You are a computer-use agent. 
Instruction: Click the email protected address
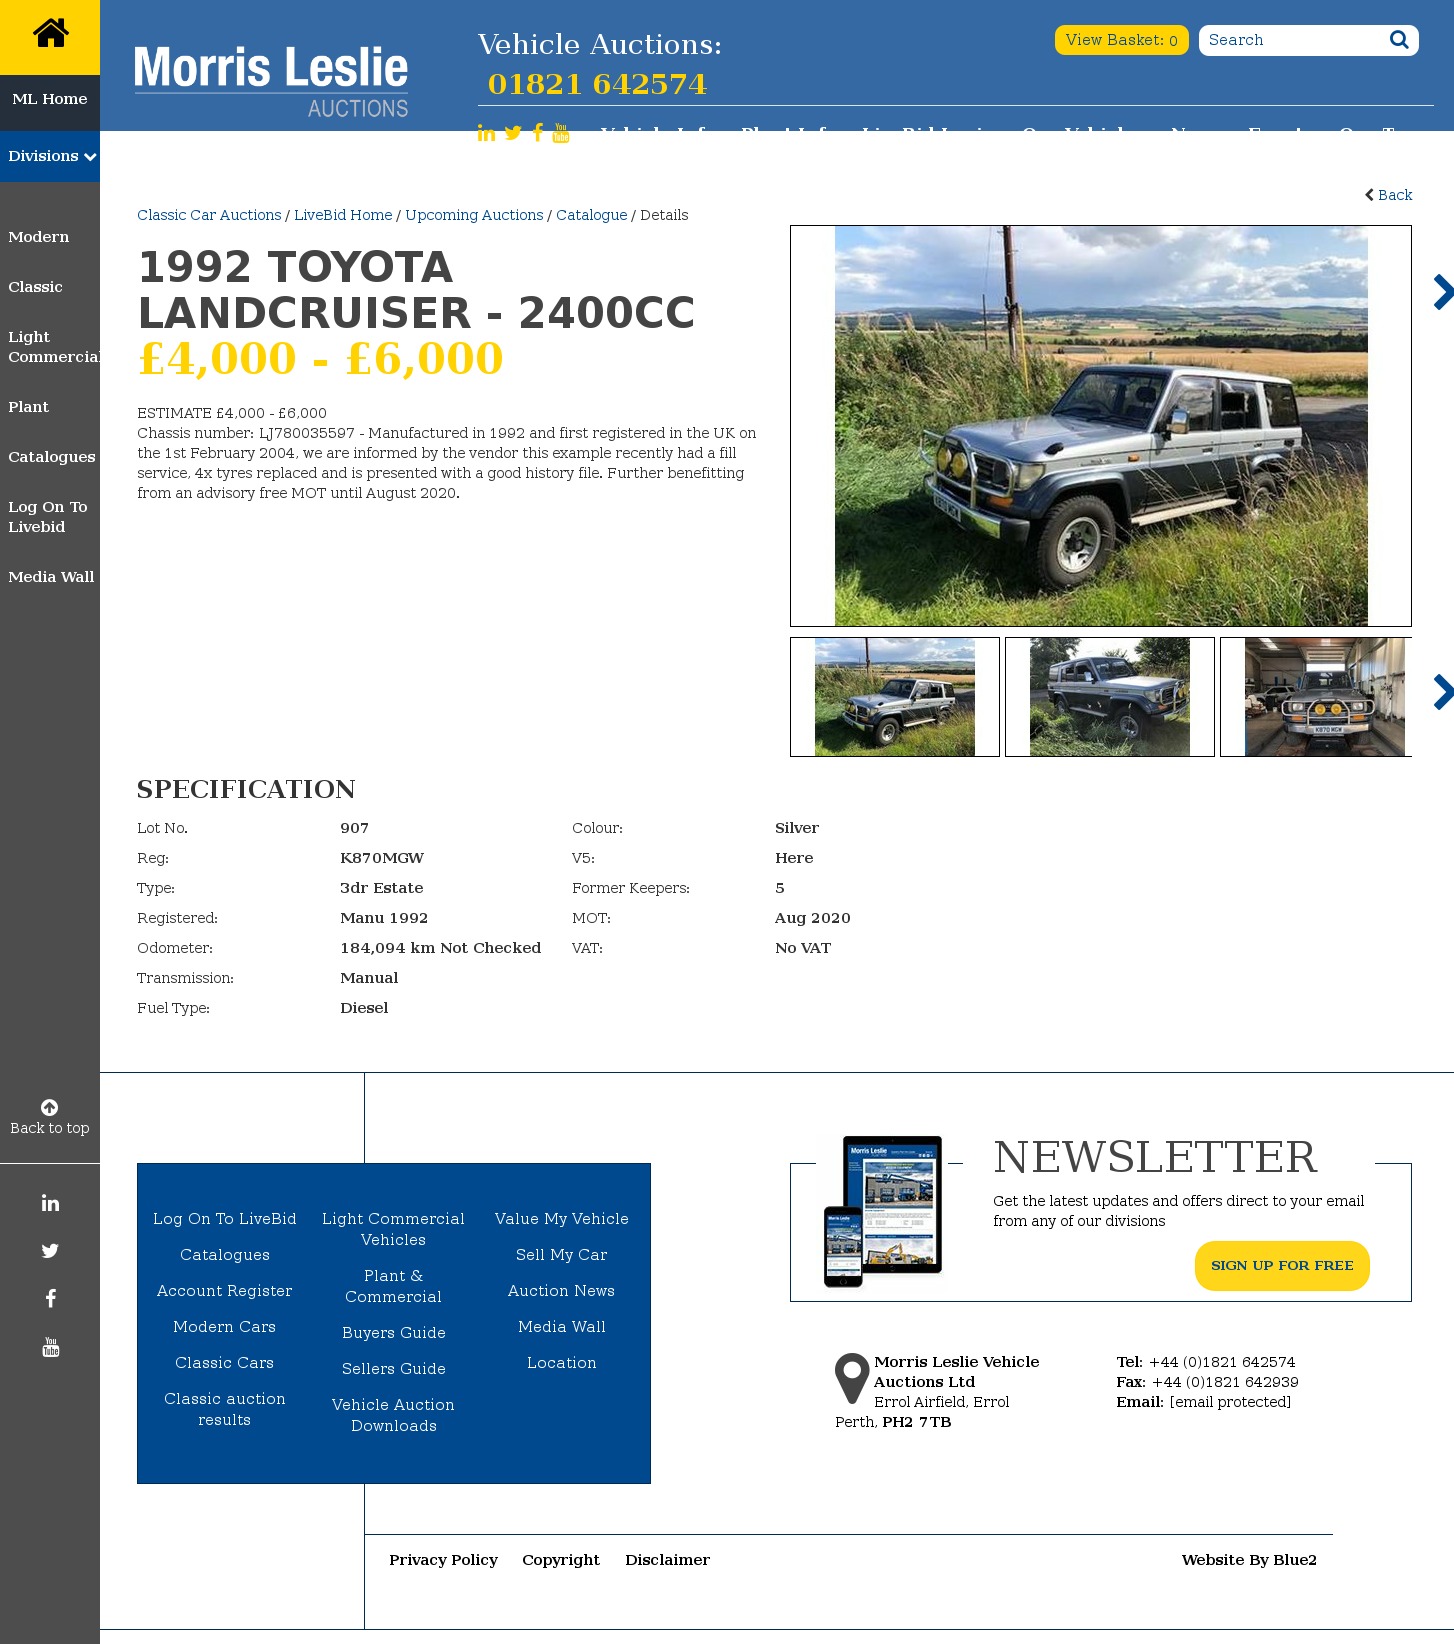1230,1402
